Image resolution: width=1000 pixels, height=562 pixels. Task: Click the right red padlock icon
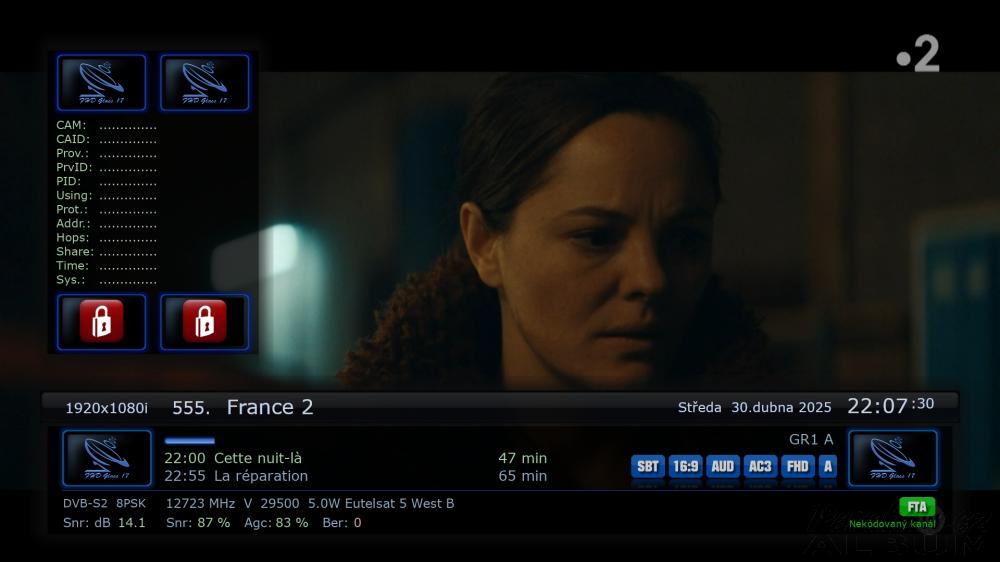click(205, 322)
